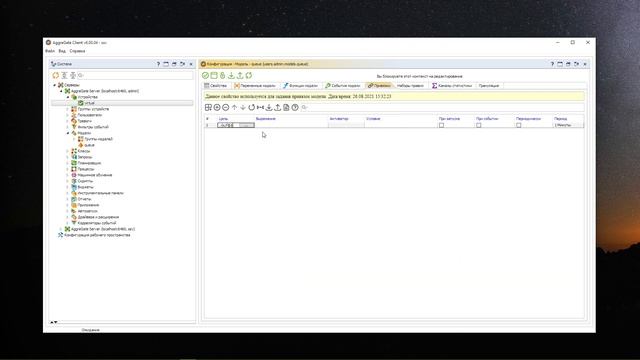Click the grid table-options icon left of the plus
The image size is (640, 360).
click(x=208, y=107)
